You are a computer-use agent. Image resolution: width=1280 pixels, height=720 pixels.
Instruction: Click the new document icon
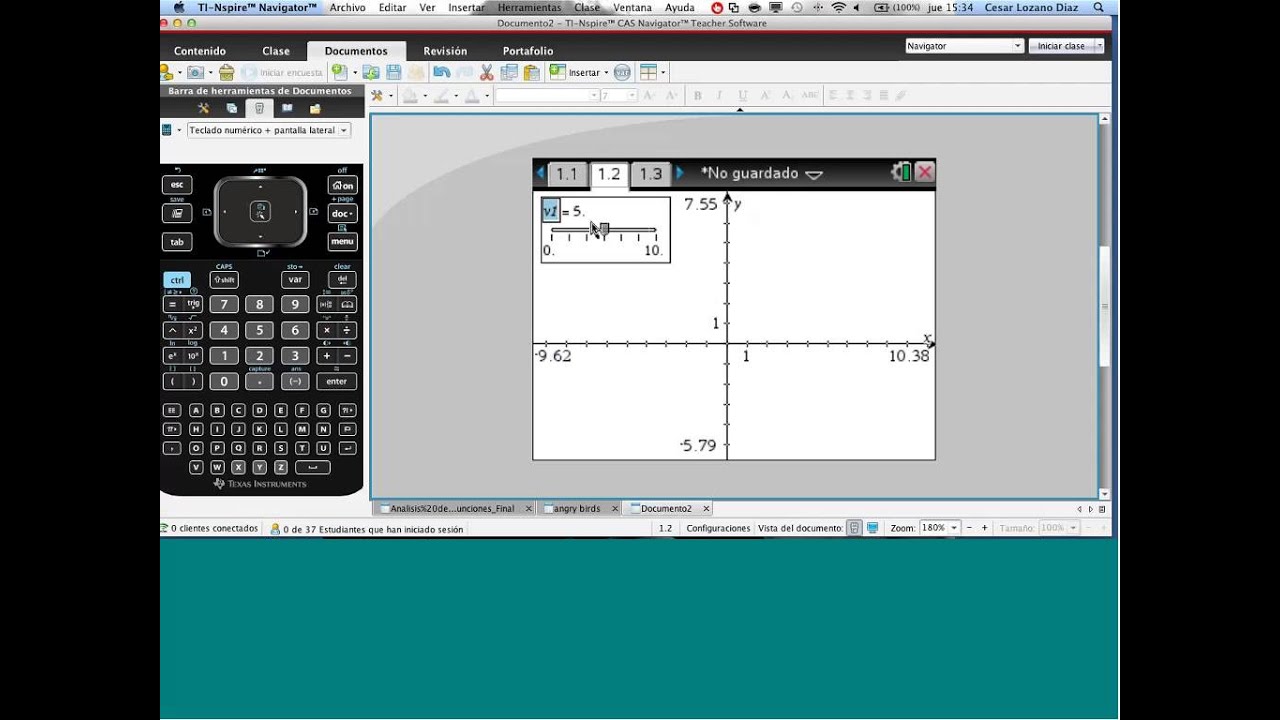tap(339, 72)
